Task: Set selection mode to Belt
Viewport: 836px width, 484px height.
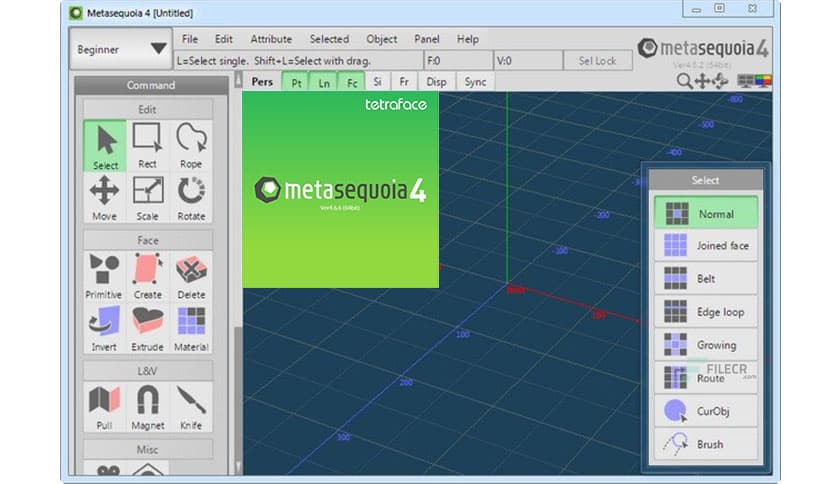Action: click(x=705, y=279)
